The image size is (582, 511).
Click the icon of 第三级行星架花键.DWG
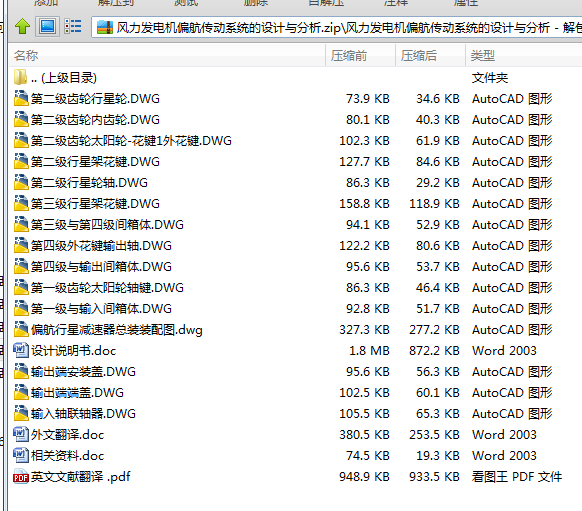point(21,203)
